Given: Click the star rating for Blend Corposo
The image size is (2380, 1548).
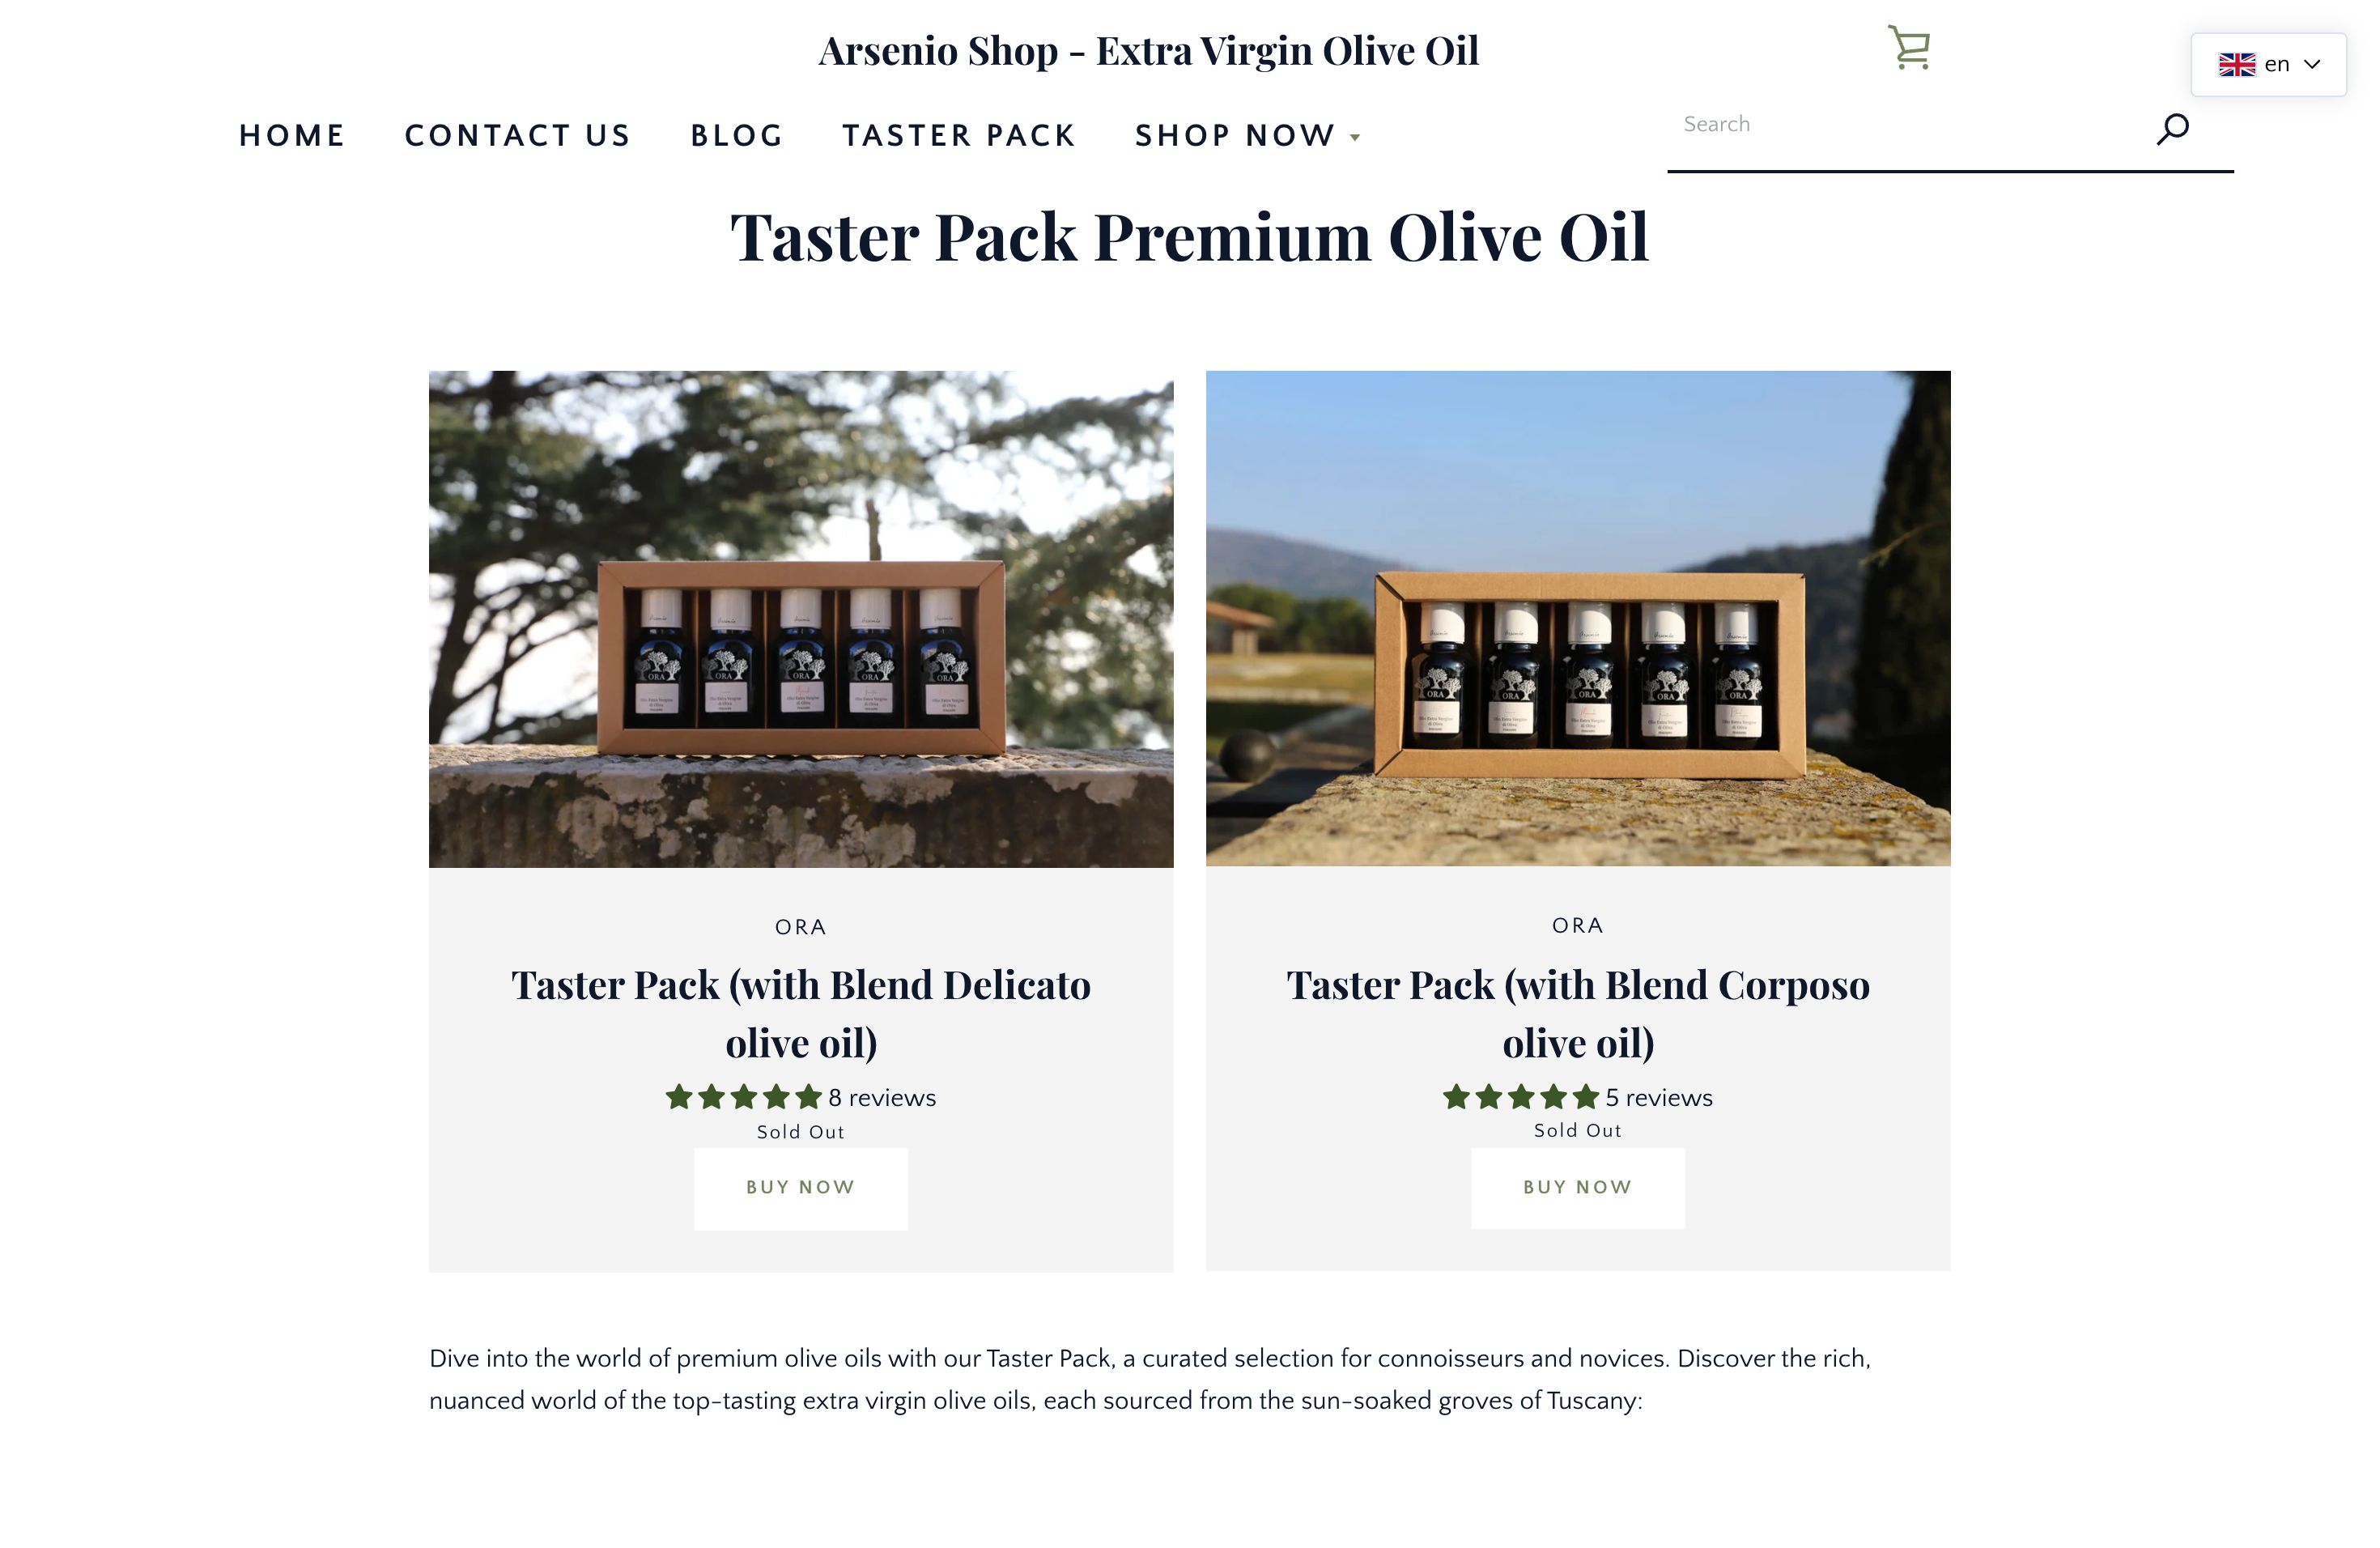Looking at the screenshot, I should 1520,1097.
